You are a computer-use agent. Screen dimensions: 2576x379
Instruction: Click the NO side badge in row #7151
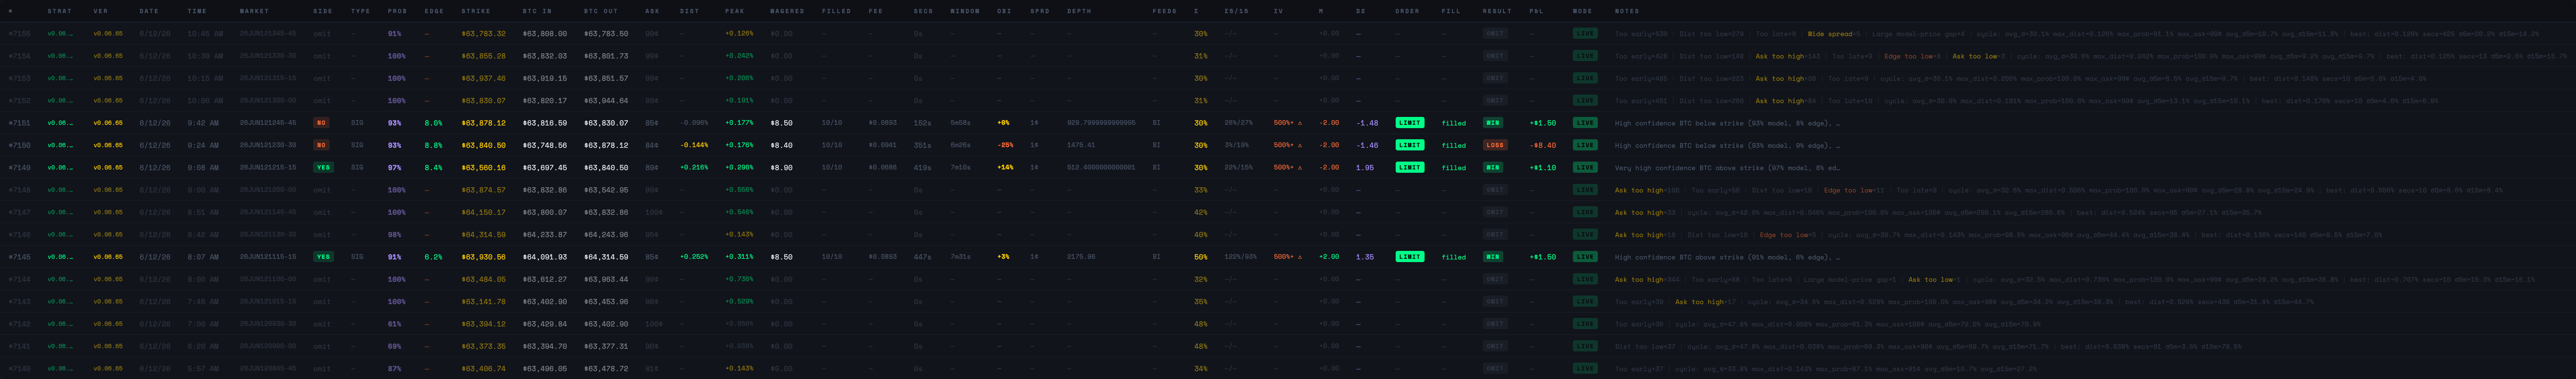point(321,123)
